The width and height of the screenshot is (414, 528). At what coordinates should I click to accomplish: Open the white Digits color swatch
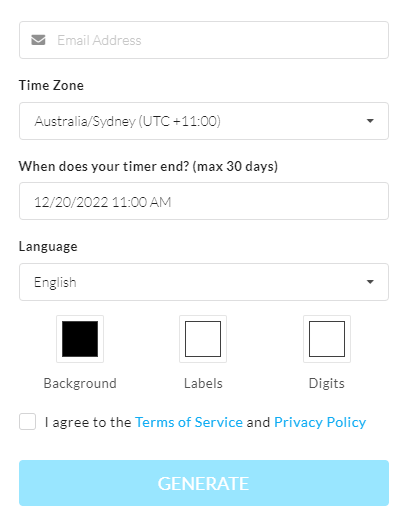327,339
